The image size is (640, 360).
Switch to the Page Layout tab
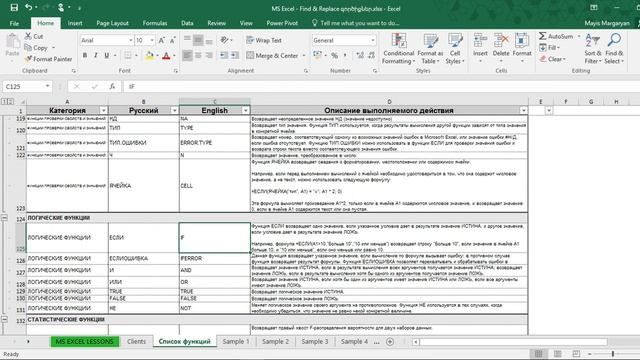click(112, 23)
